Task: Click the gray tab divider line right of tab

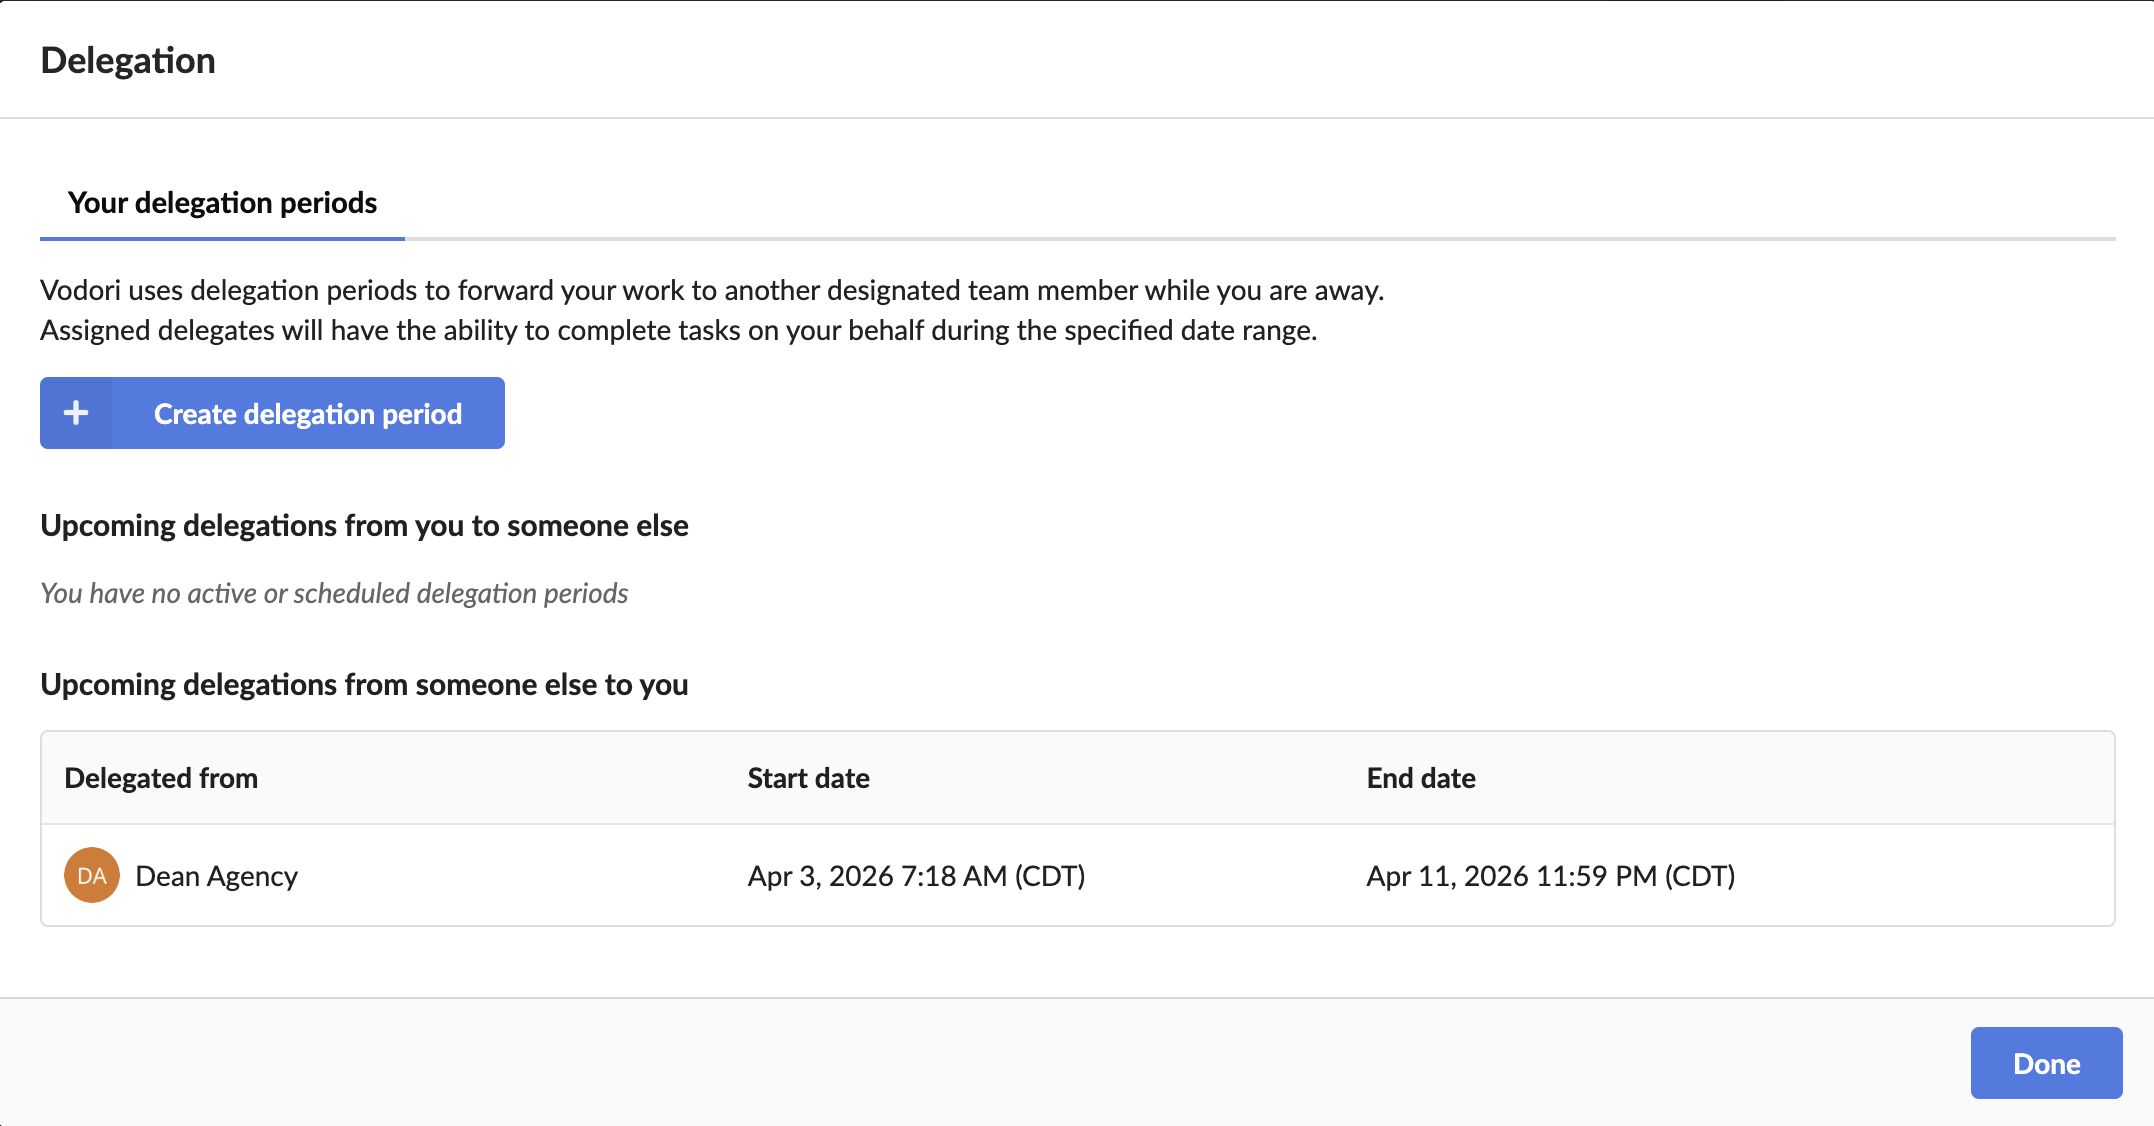Action: [x=1260, y=239]
